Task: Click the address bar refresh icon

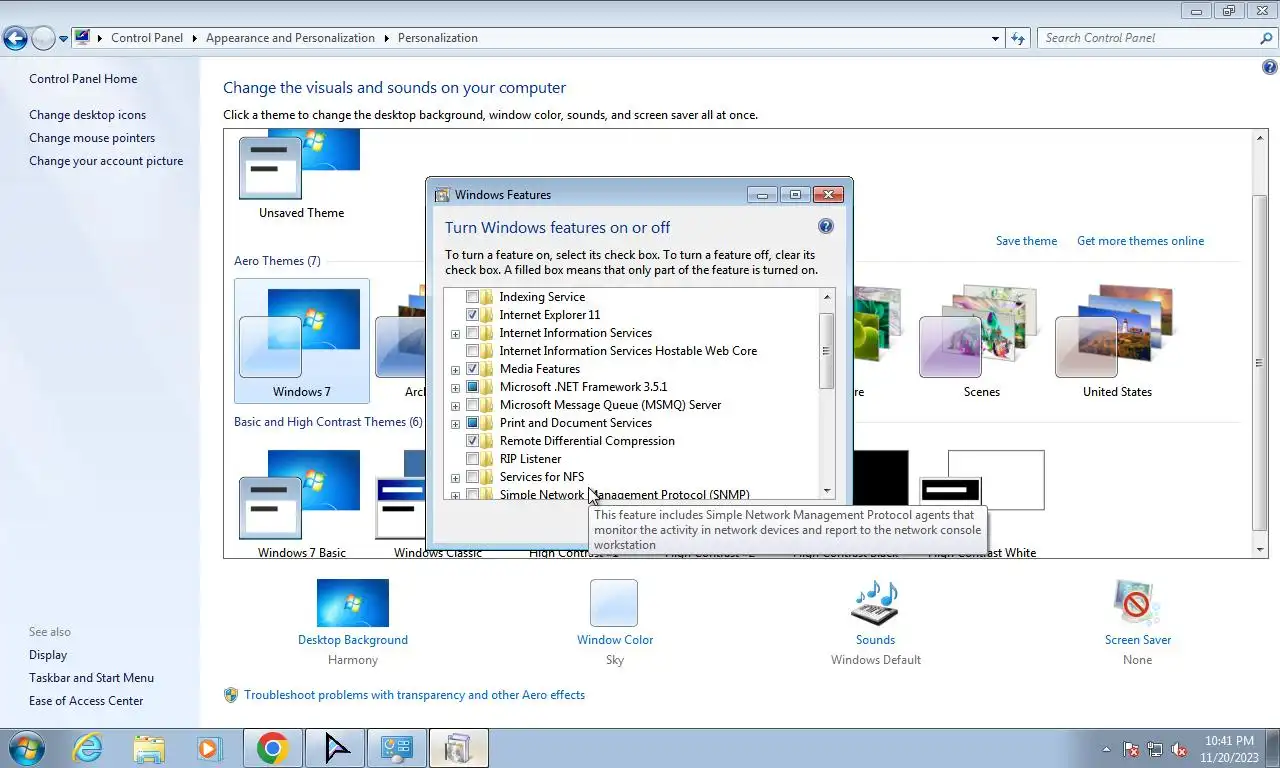Action: (1018, 38)
